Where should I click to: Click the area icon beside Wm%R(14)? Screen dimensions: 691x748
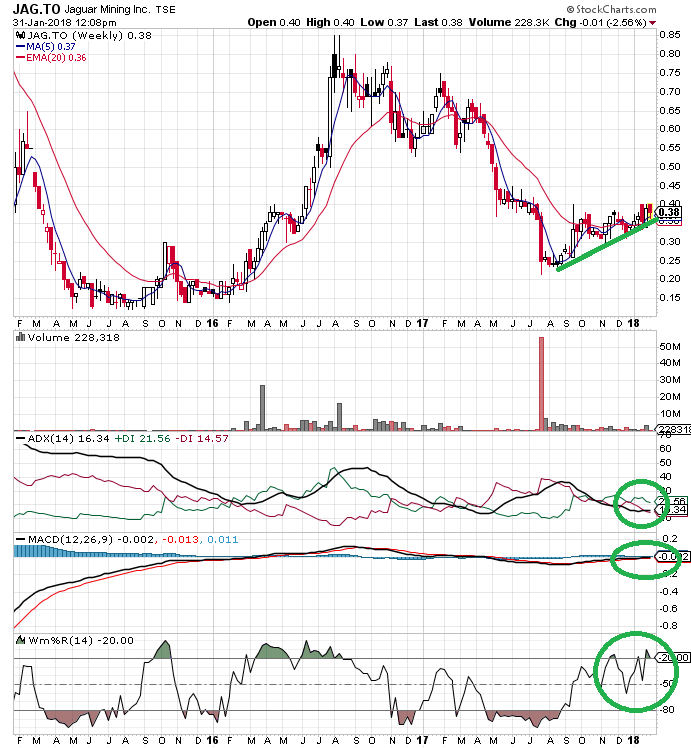21,640
